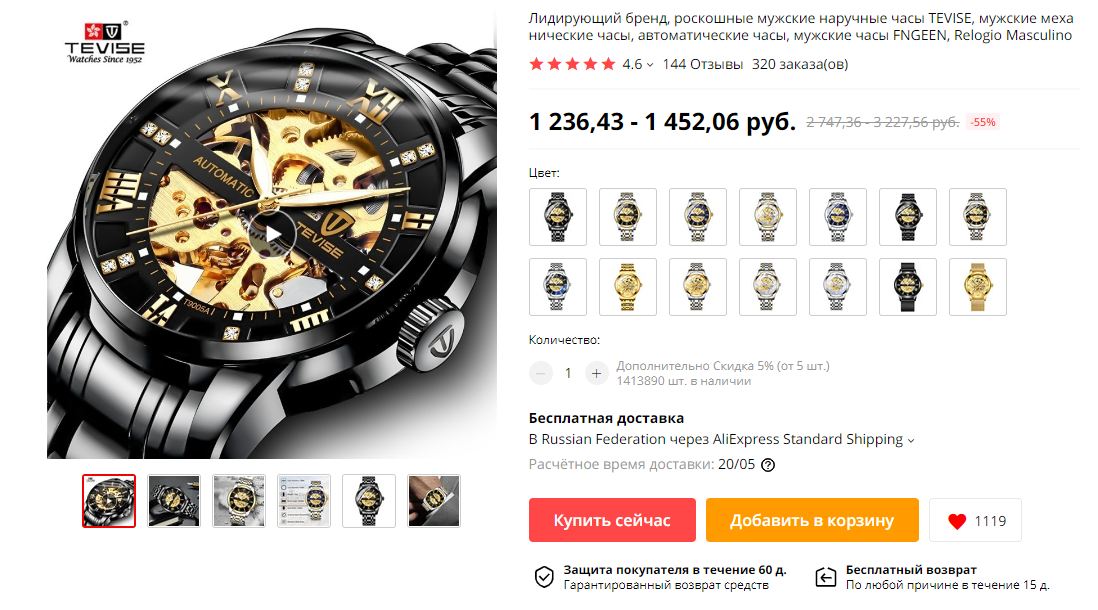Open the second gallery thumbnail
Viewport: 1098px width, 610px height.
(x=174, y=501)
